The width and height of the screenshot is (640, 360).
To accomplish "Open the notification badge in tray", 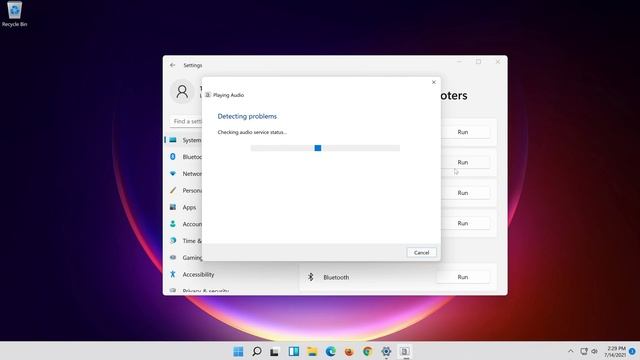I will (632, 351).
